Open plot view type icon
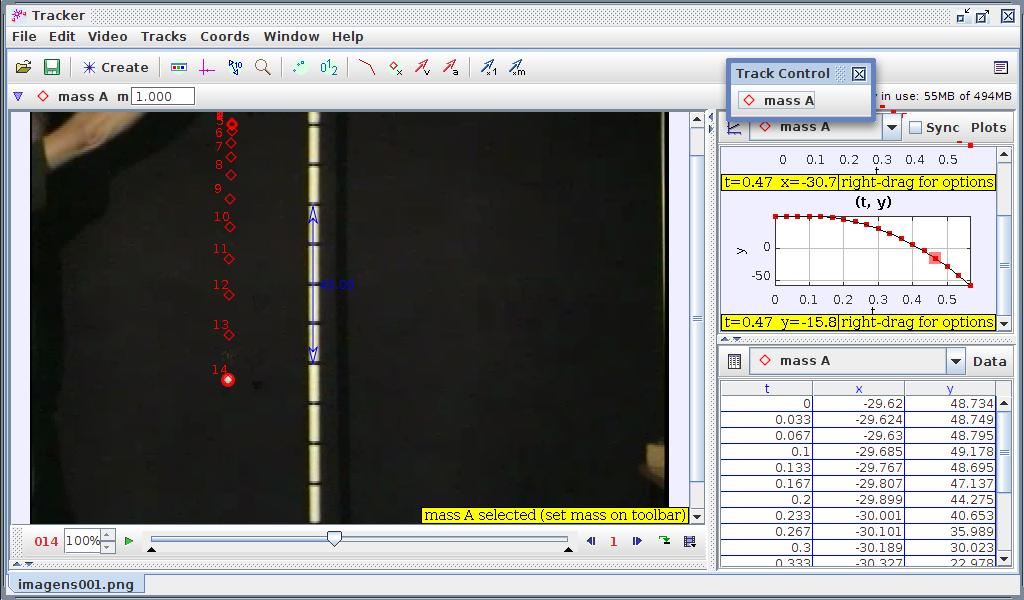Screen dimensions: 1024x600 [734, 128]
